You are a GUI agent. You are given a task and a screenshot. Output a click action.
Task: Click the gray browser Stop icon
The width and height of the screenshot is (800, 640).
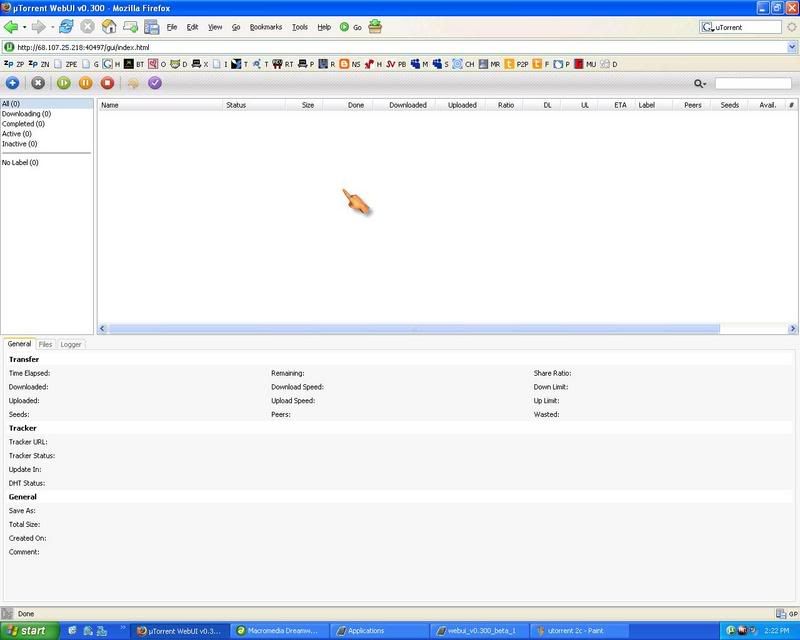point(88,27)
